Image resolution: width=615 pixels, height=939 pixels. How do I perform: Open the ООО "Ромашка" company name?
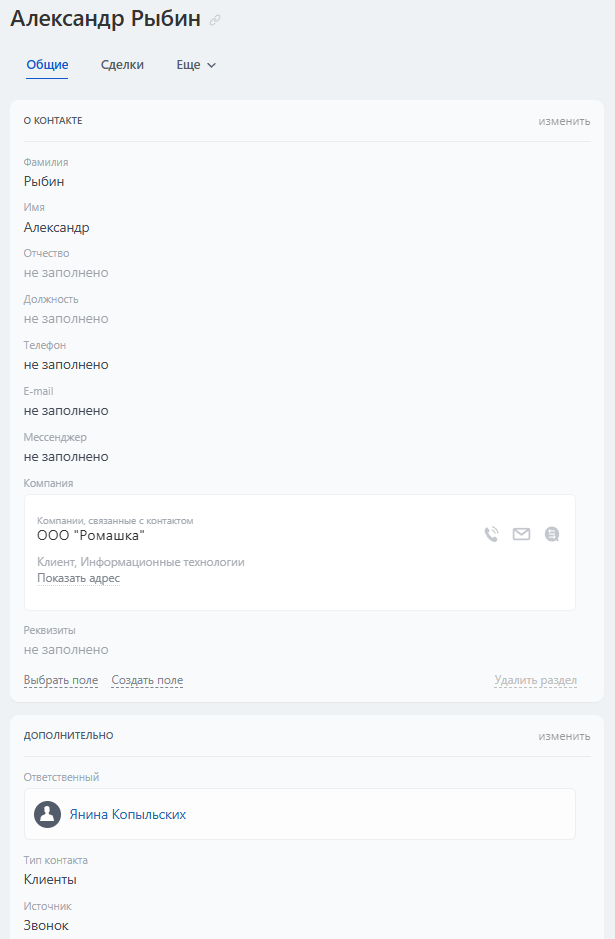pos(91,536)
